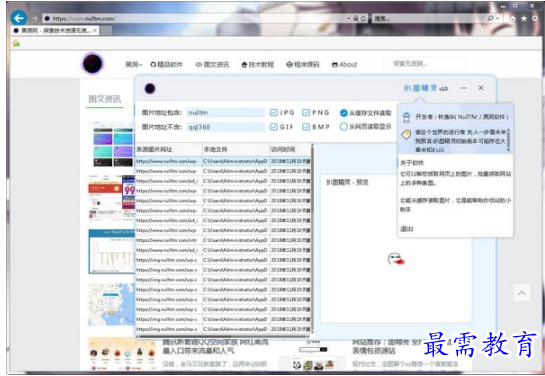545x376 pixels.
Task: Select the first highlighted row in image list
Action: [x=223, y=161]
